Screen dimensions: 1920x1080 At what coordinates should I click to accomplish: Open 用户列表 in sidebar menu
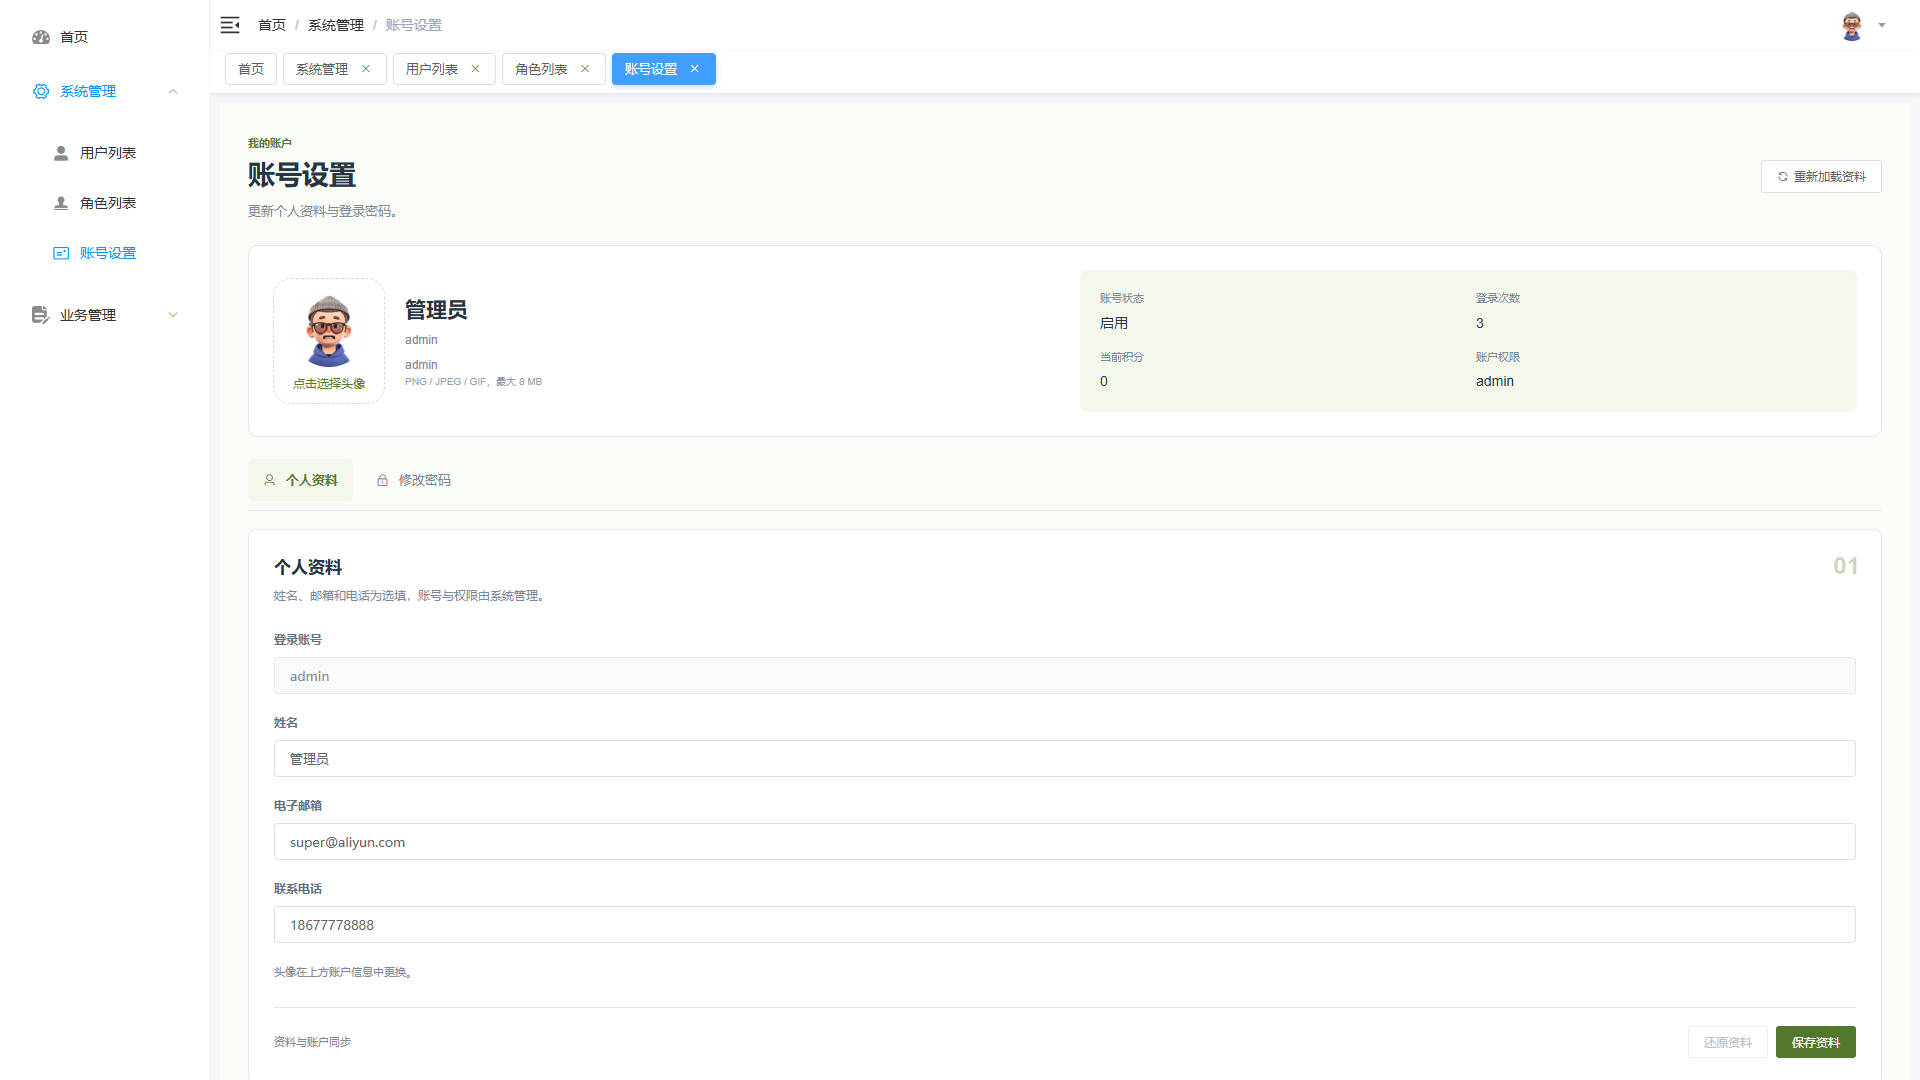click(x=105, y=153)
